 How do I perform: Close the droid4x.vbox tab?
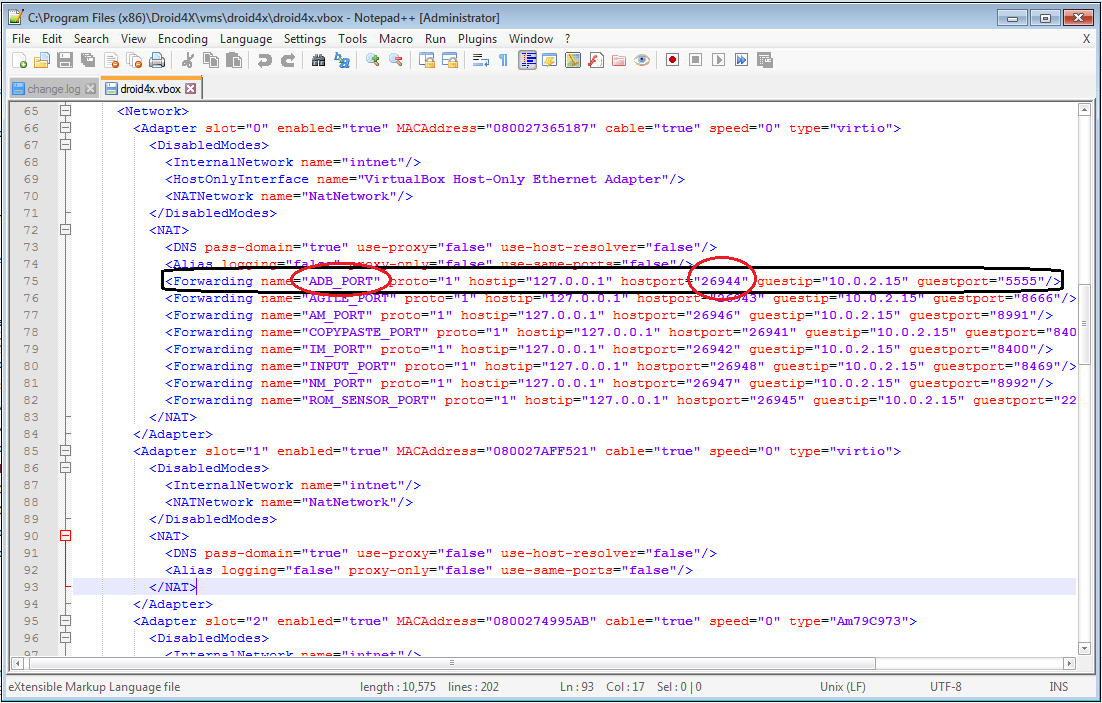191,89
